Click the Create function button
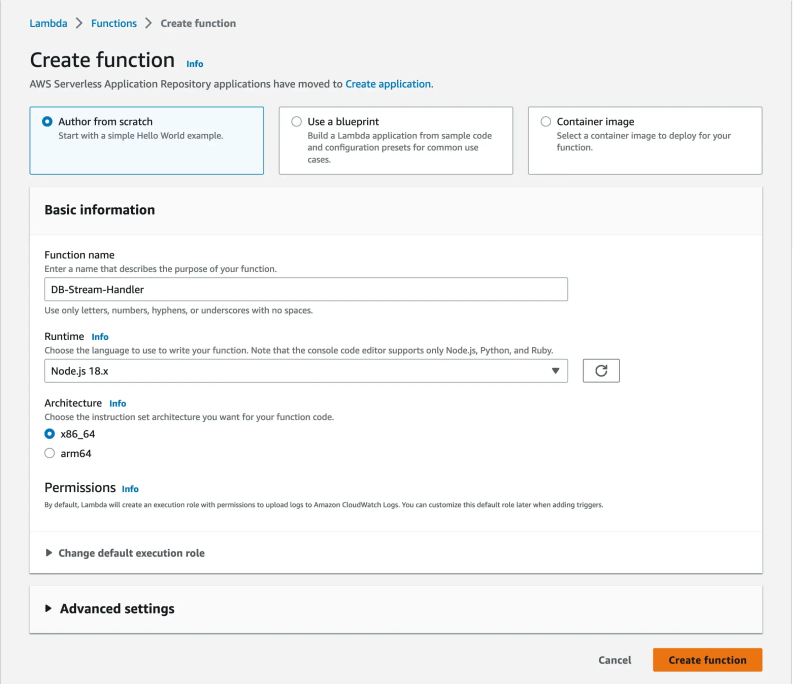This screenshot has width=800, height=691. [707, 660]
